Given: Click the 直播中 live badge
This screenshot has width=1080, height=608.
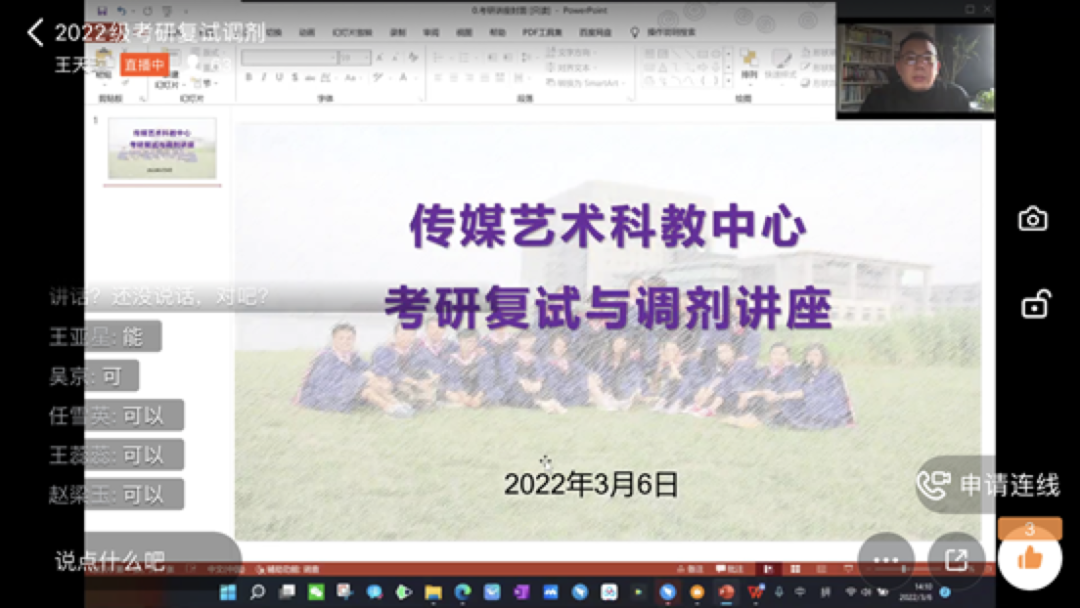Looking at the screenshot, I should [x=145, y=65].
